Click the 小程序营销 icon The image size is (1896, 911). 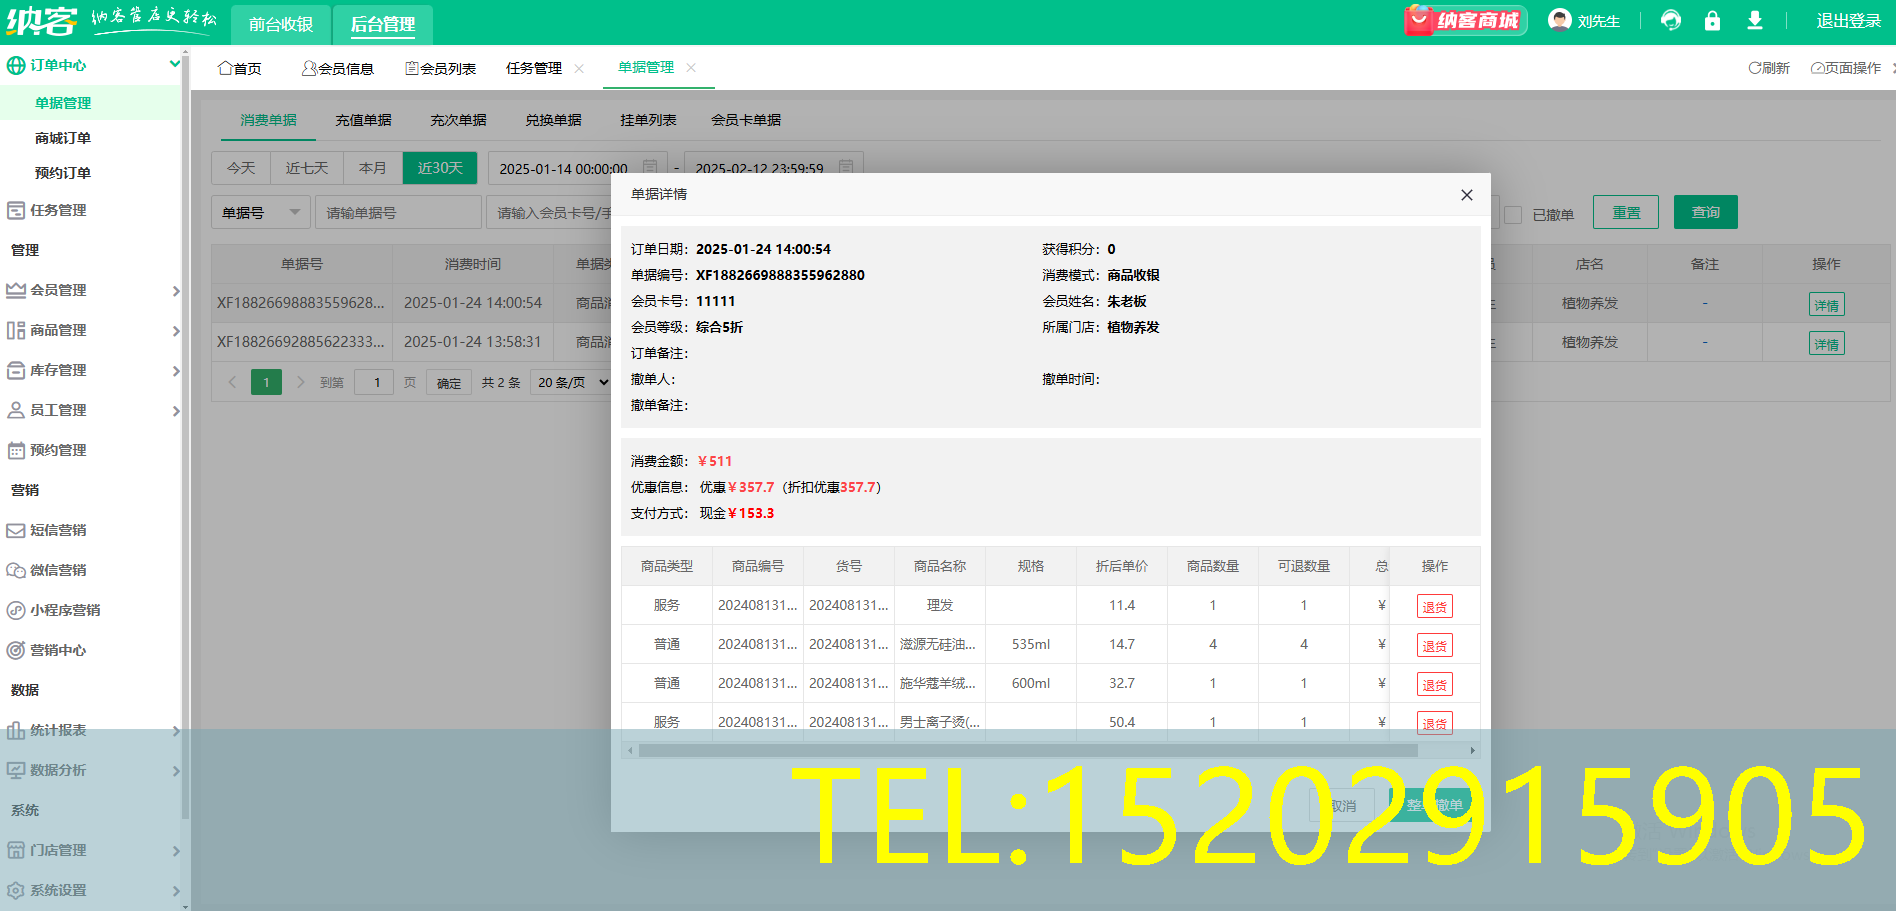coord(16,610)
